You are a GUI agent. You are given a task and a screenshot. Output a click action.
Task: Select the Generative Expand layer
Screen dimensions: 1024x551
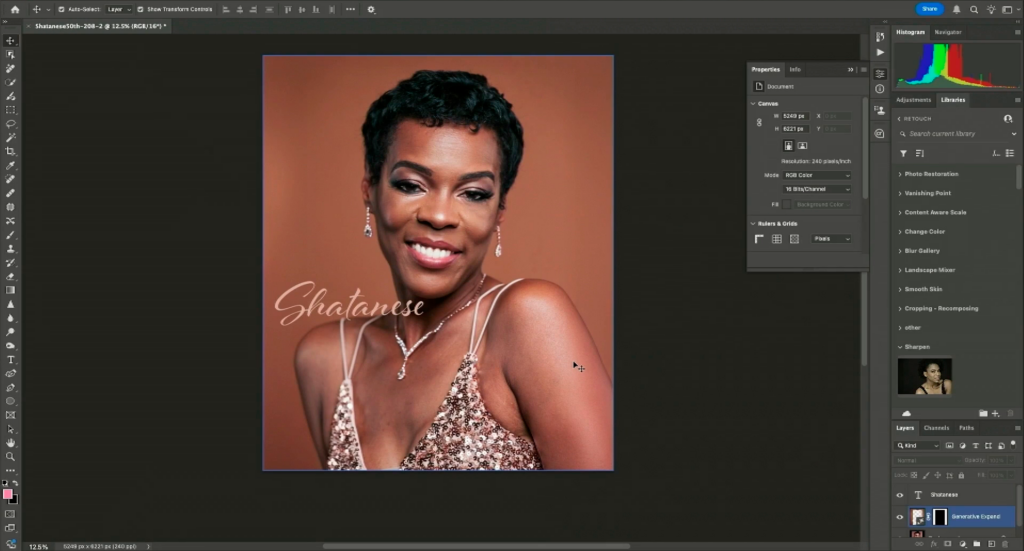975,517
